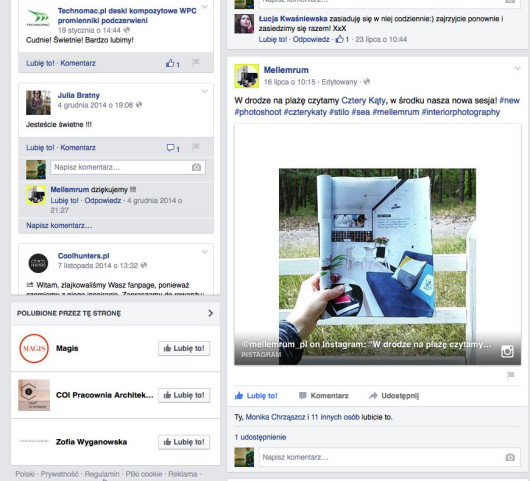Click the camera icon in Julia Bratny's comment box

click(x=196, y=167)
